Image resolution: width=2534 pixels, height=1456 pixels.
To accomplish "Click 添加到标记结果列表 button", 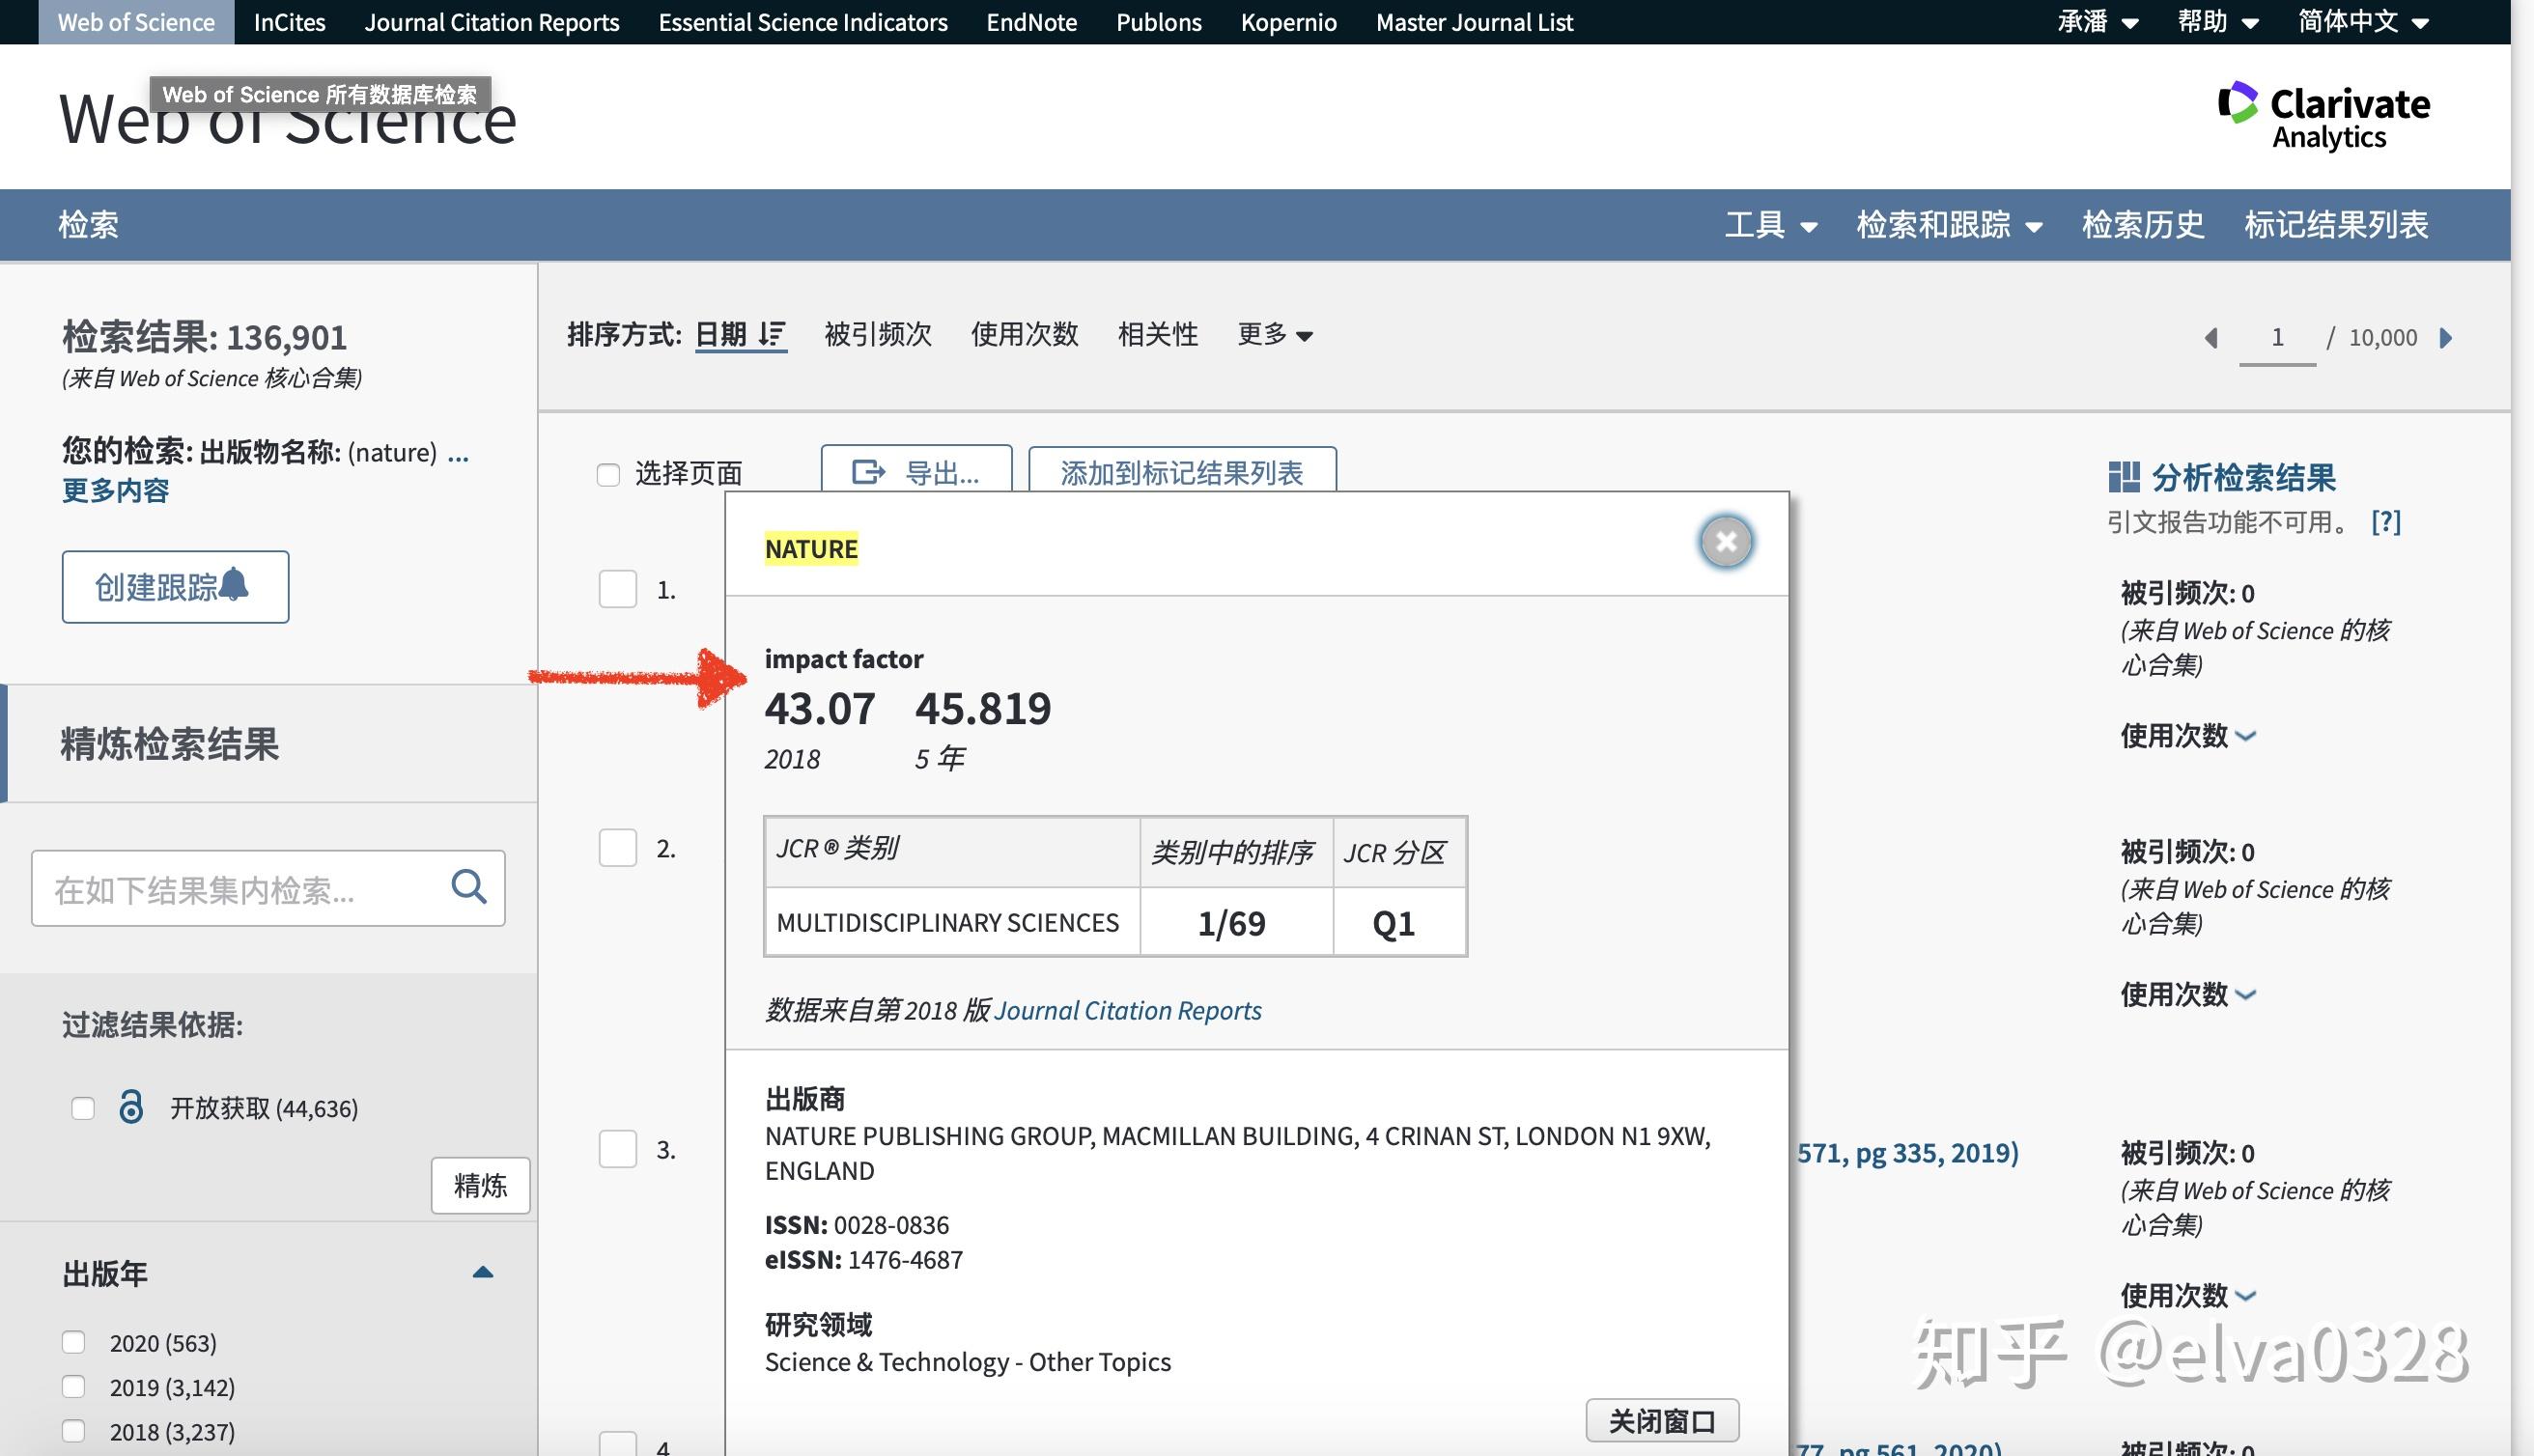I will tap(1182, 470).
